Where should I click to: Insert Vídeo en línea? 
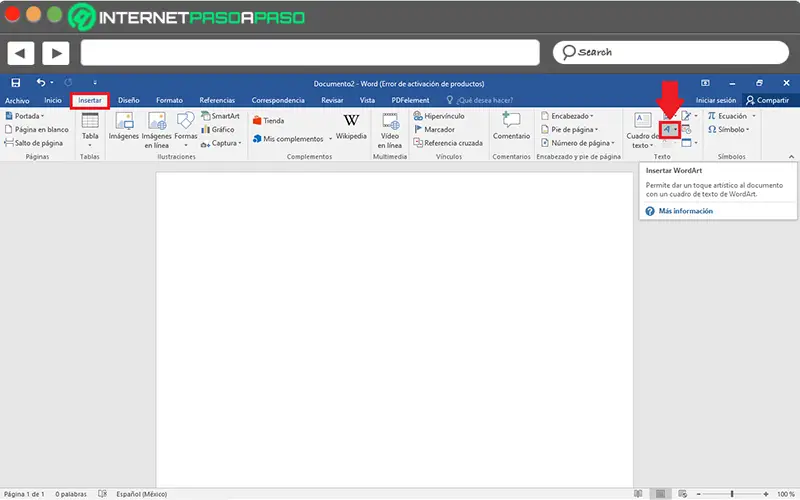click(x=390, y=130)
